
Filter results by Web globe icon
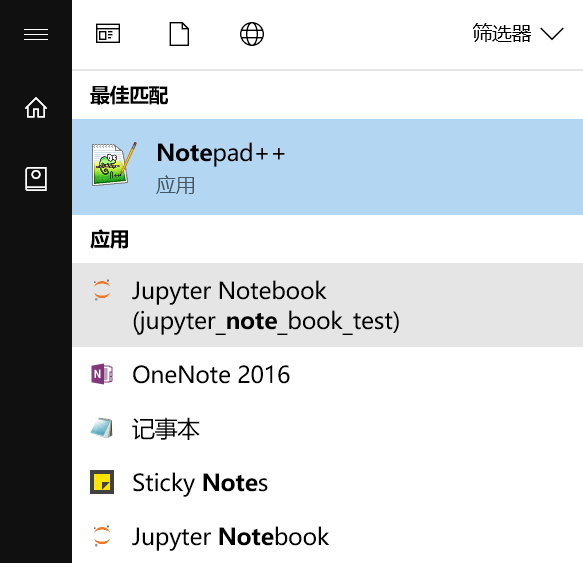[x=252, y=34]
